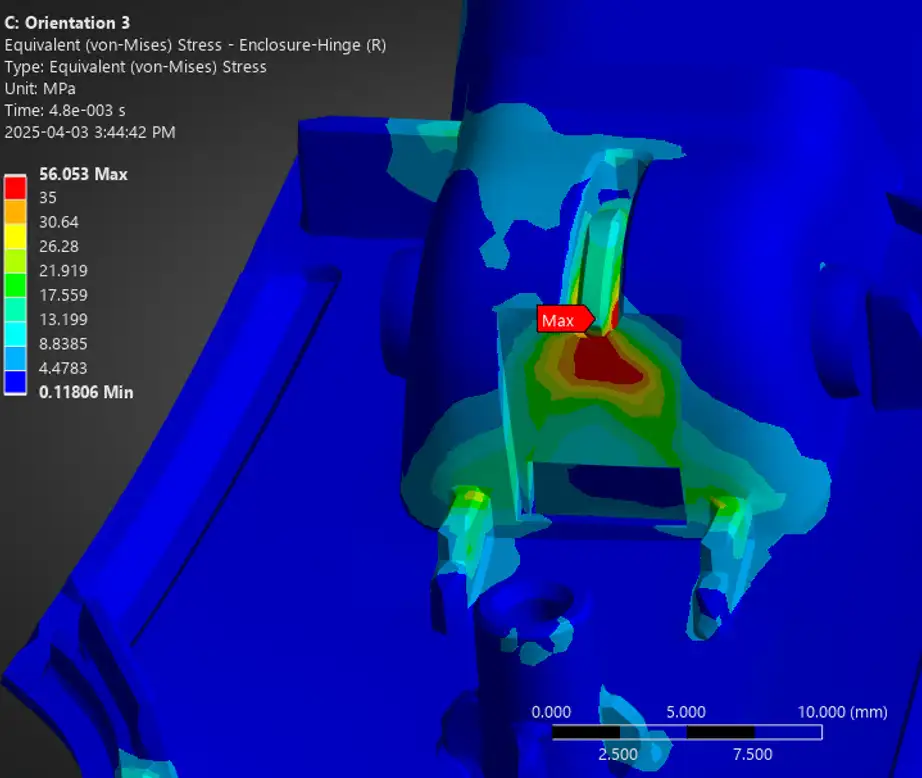Click legend value 26.28
Screen dimensions: 922x778
click(58, 246)
